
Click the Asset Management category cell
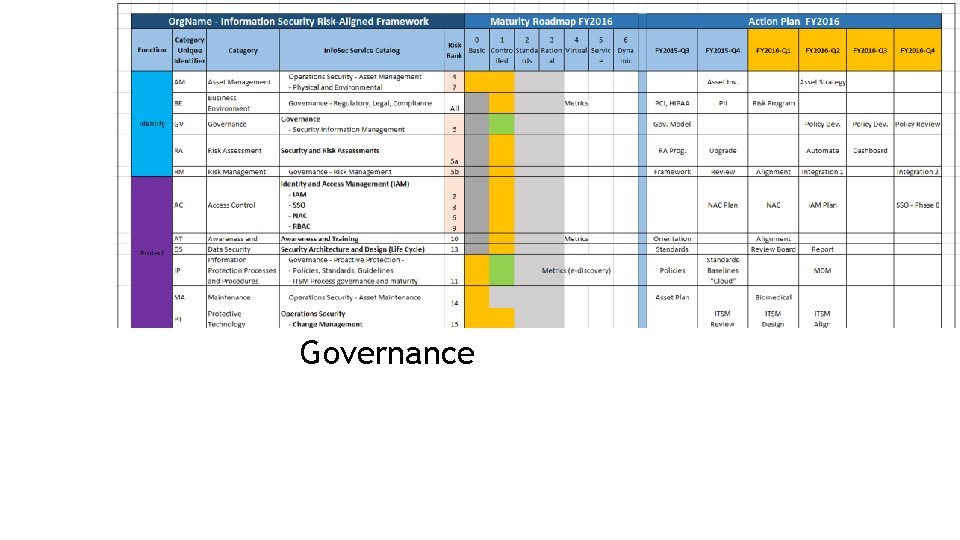tap(242, 82)
